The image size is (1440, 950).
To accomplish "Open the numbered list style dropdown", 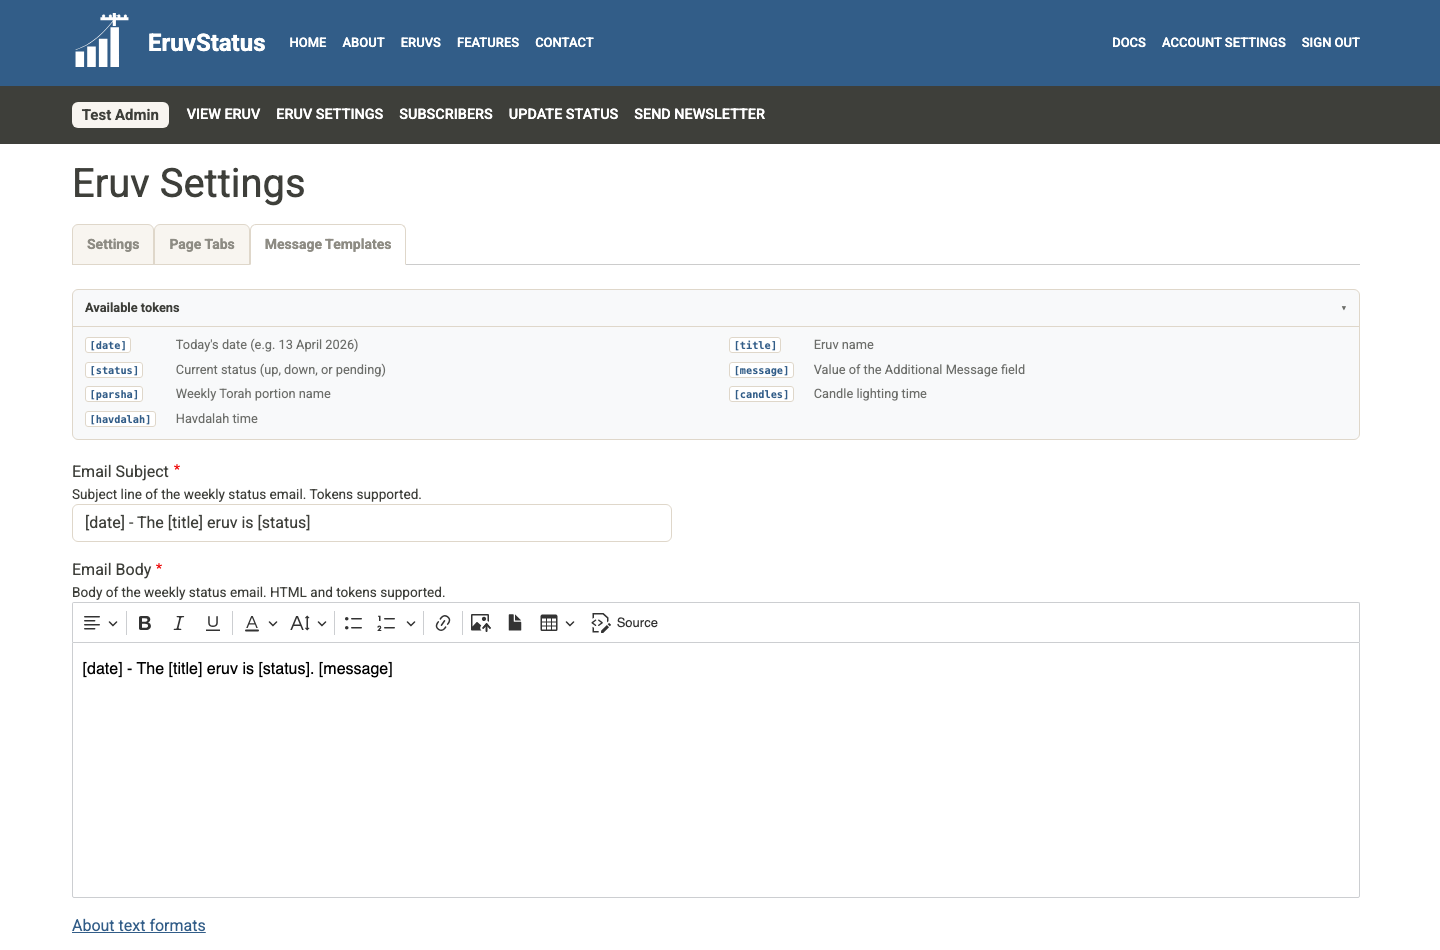I will tap(410, 622).
